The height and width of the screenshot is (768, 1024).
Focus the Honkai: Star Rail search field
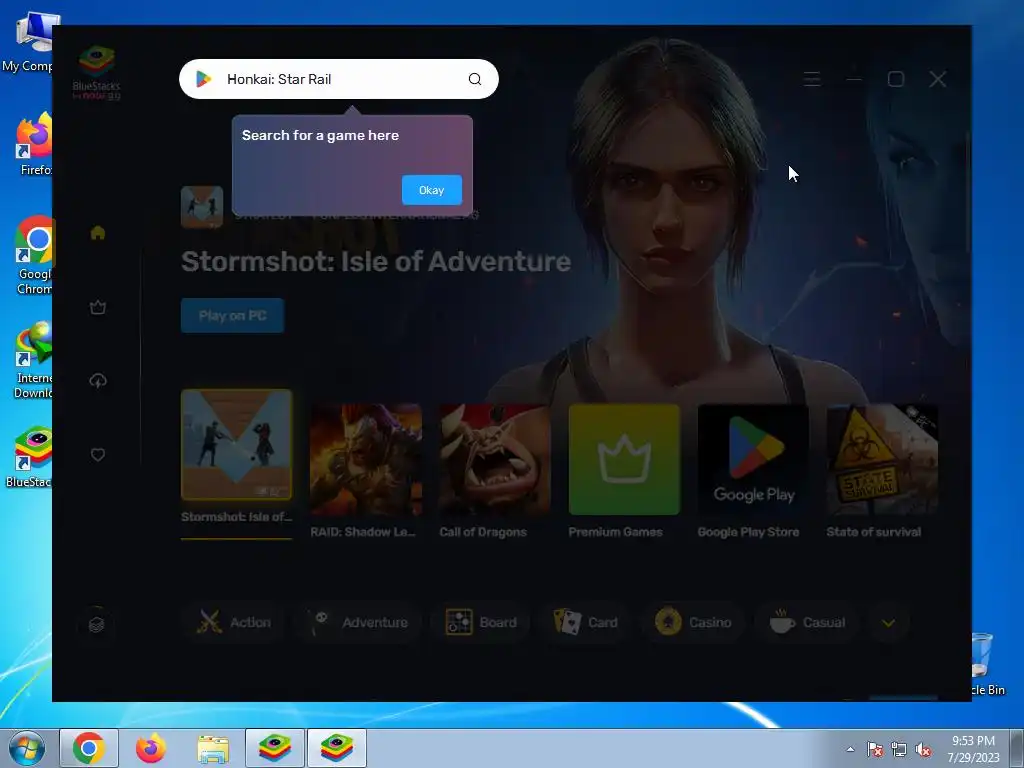tap(339, 79)
